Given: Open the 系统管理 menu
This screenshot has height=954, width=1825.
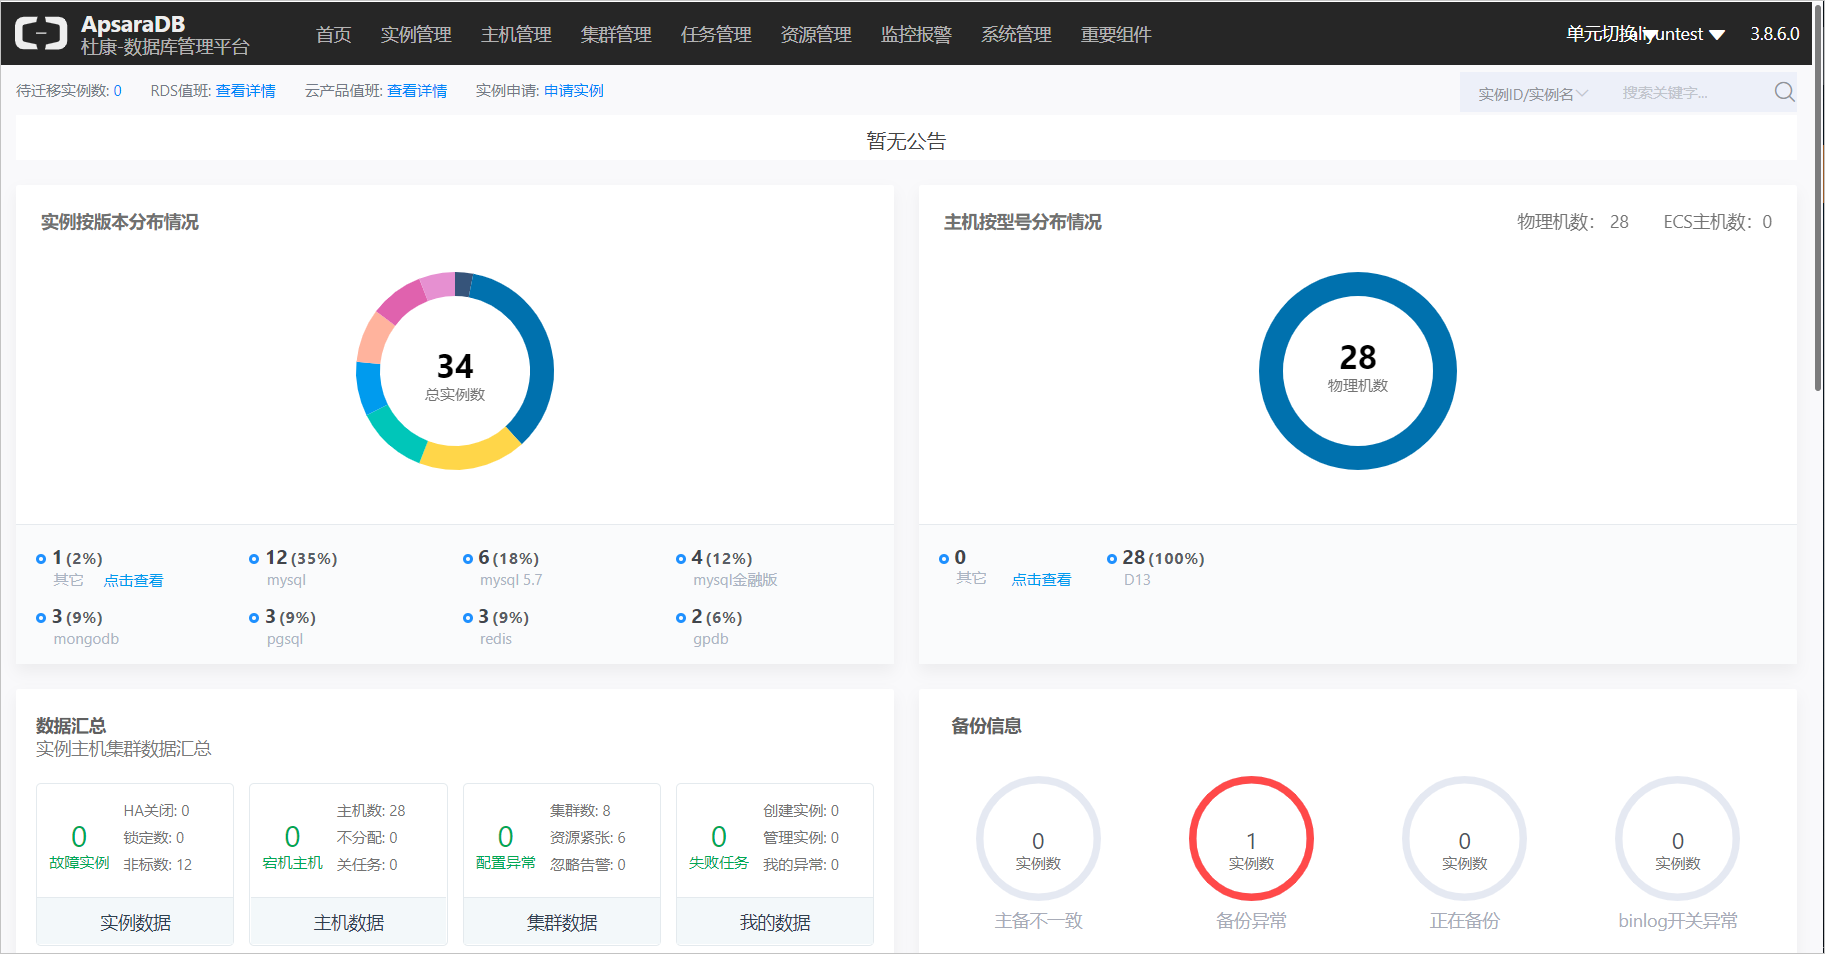Looking at the screenshot, I should point(1016,34).
